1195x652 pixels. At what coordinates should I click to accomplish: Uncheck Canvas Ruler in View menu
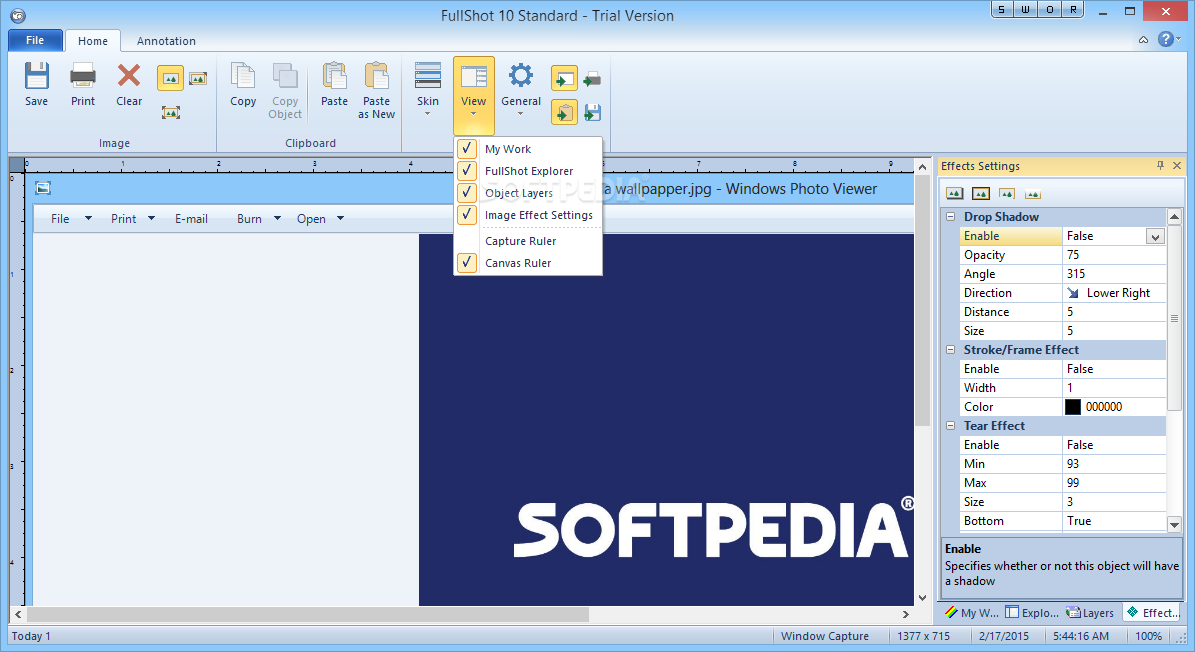point(466,263)
